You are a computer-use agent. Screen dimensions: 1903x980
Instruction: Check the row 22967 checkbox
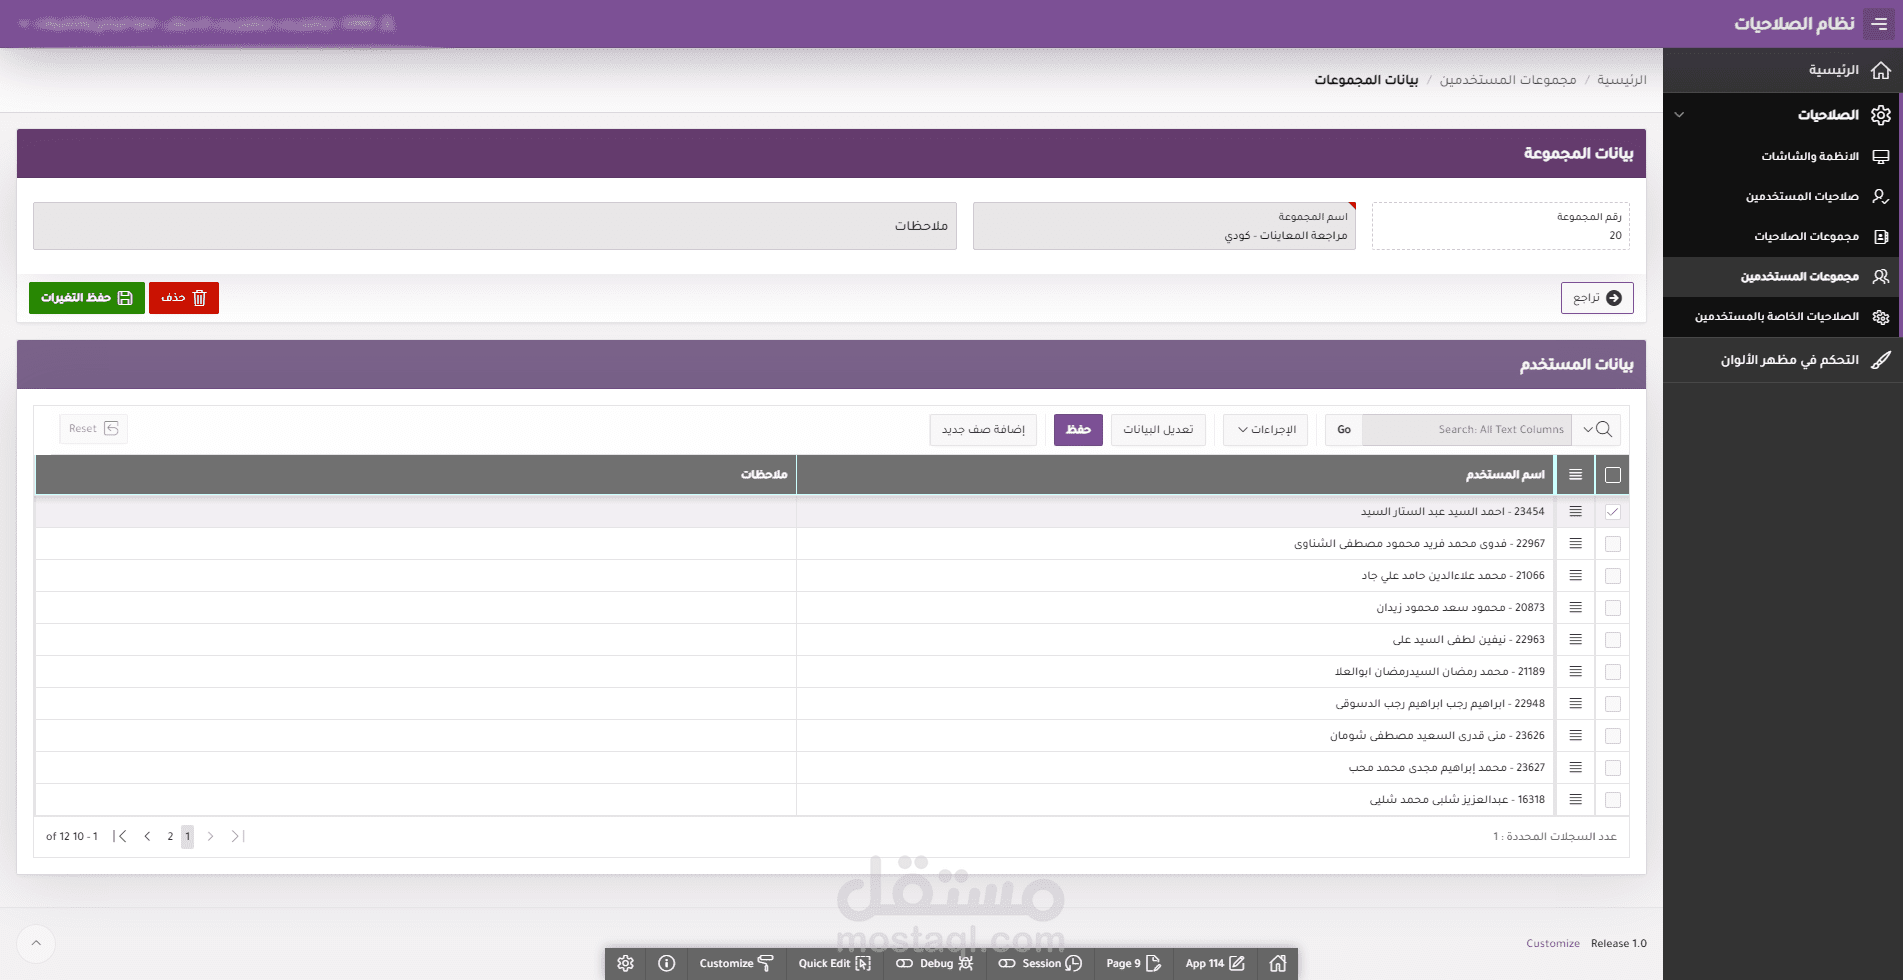coord(1613,544)
